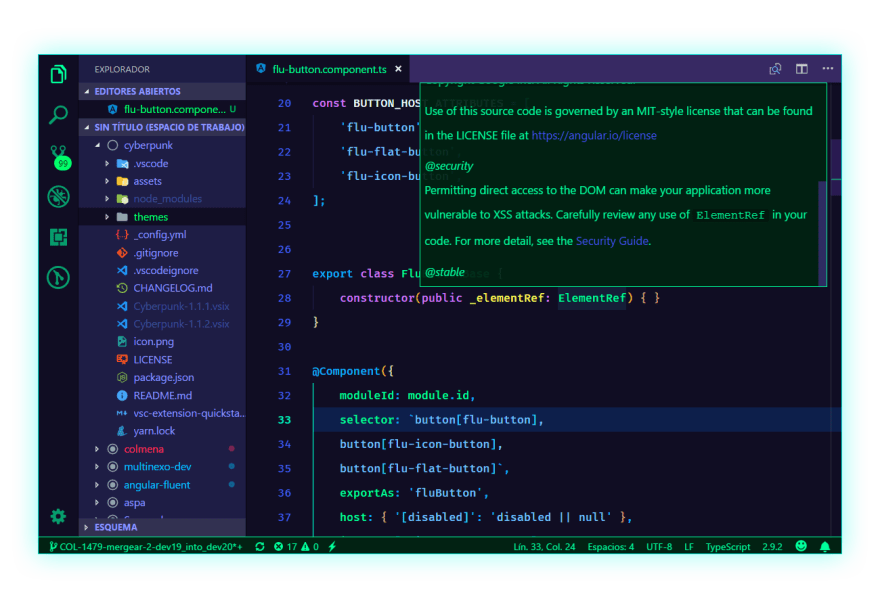Expand the ESQUEMA outline section
Viewport: 880px width, 609px height.
[162, 527]
